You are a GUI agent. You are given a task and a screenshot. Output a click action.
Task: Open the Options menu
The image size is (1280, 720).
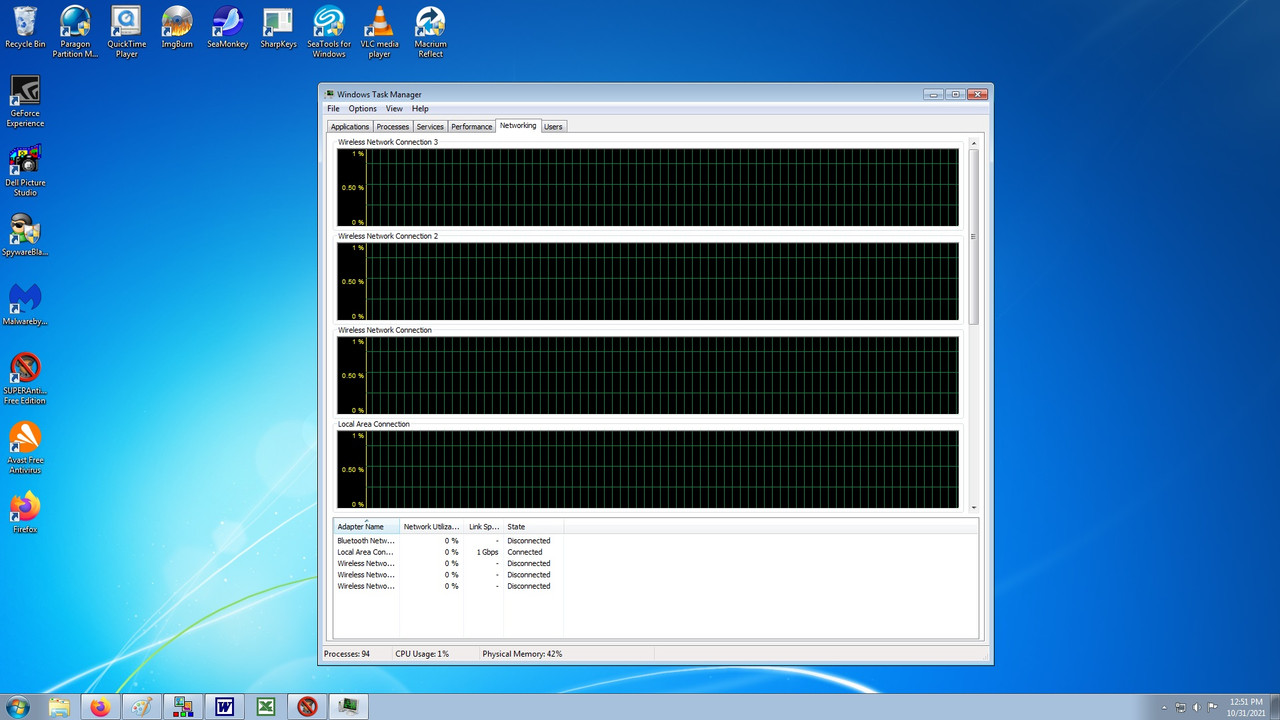[362, 109]
